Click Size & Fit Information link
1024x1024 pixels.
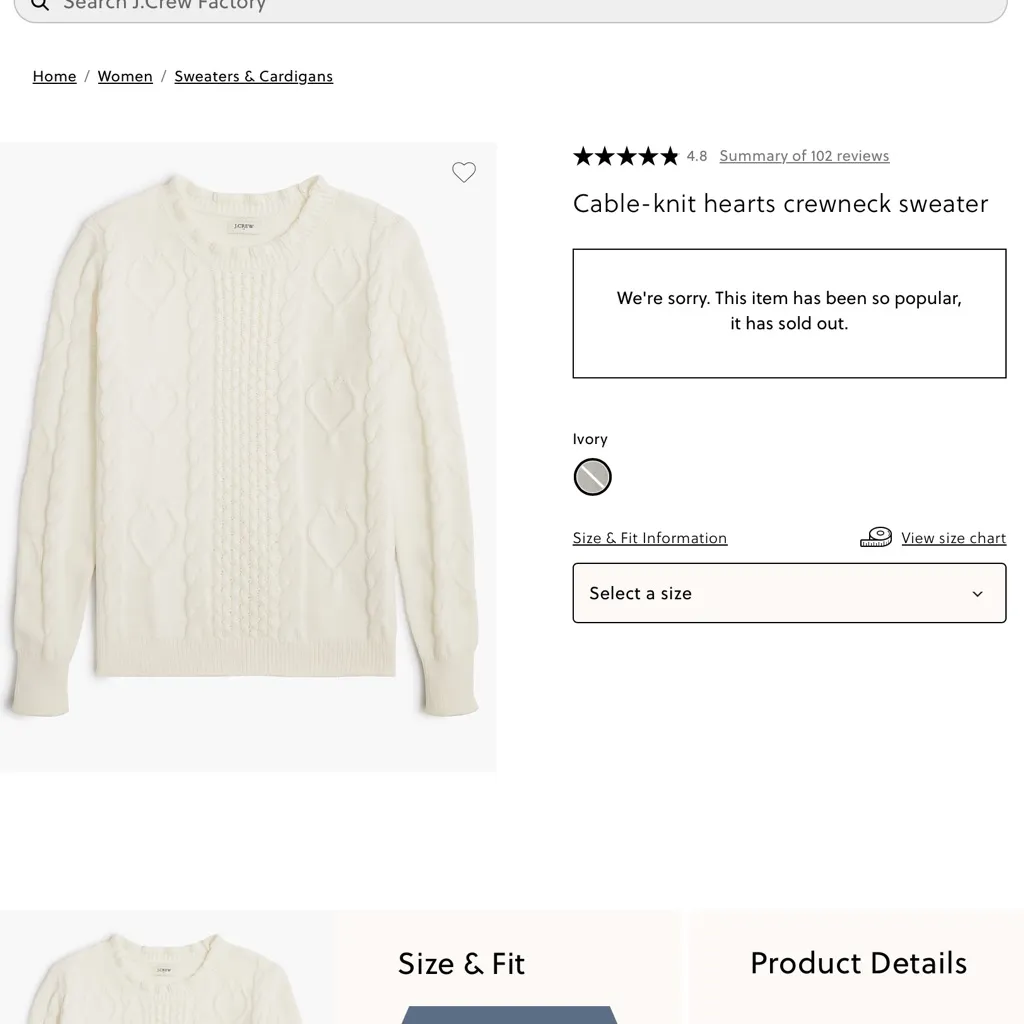point(649,538)
